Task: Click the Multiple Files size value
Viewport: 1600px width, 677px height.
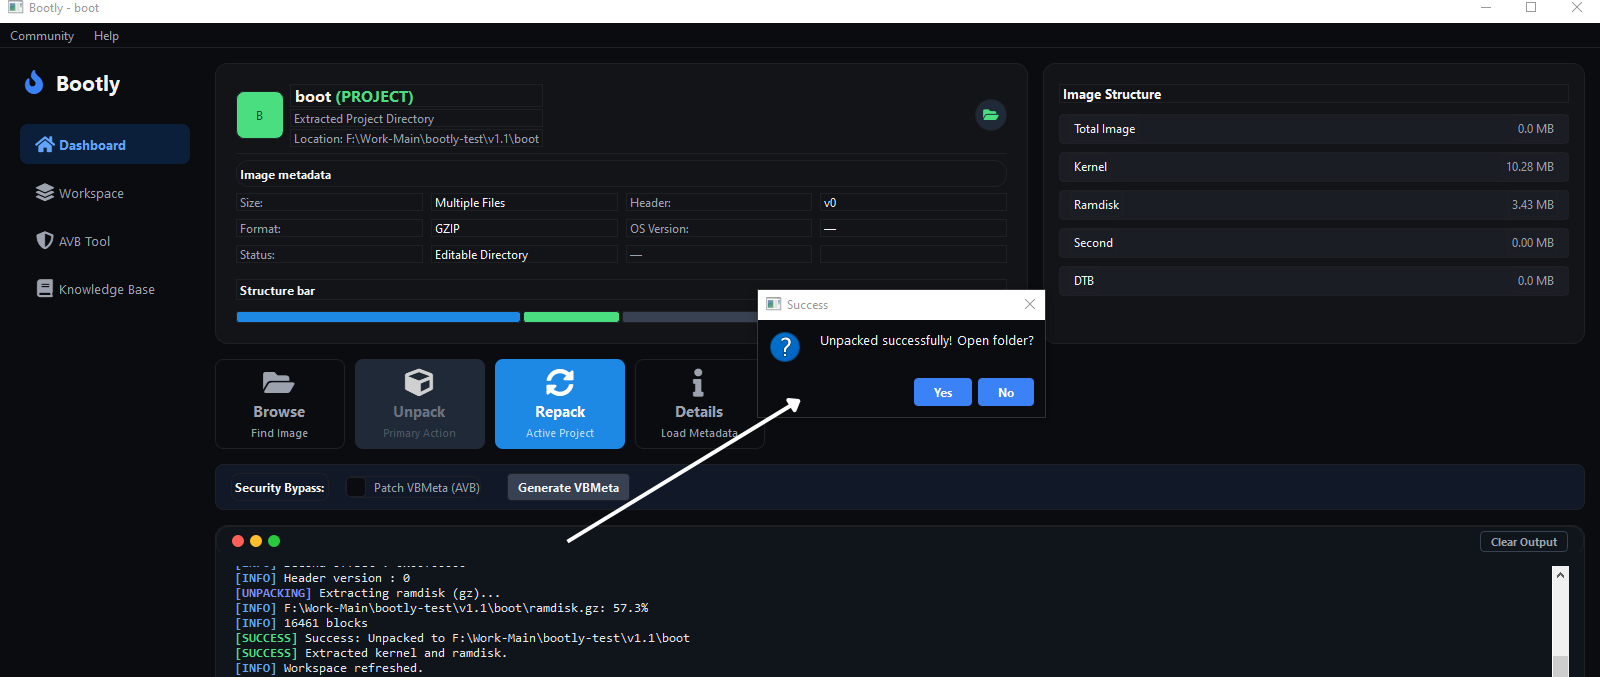Action: click(470, 202)
